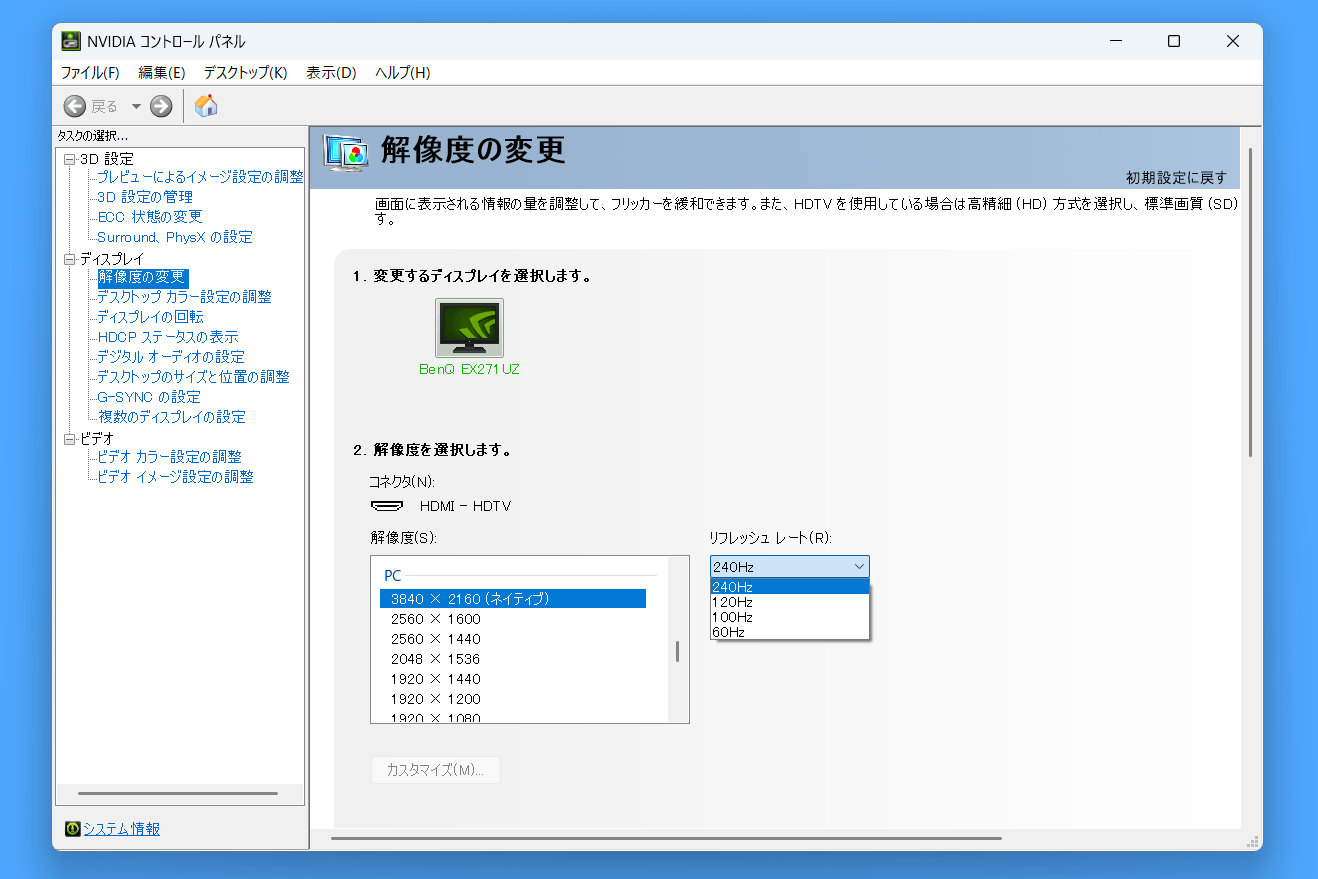The image size is (1318, 879).
Task: Select the BenQ EX271UZ monitor icon
Action: [x=469, y=328]
